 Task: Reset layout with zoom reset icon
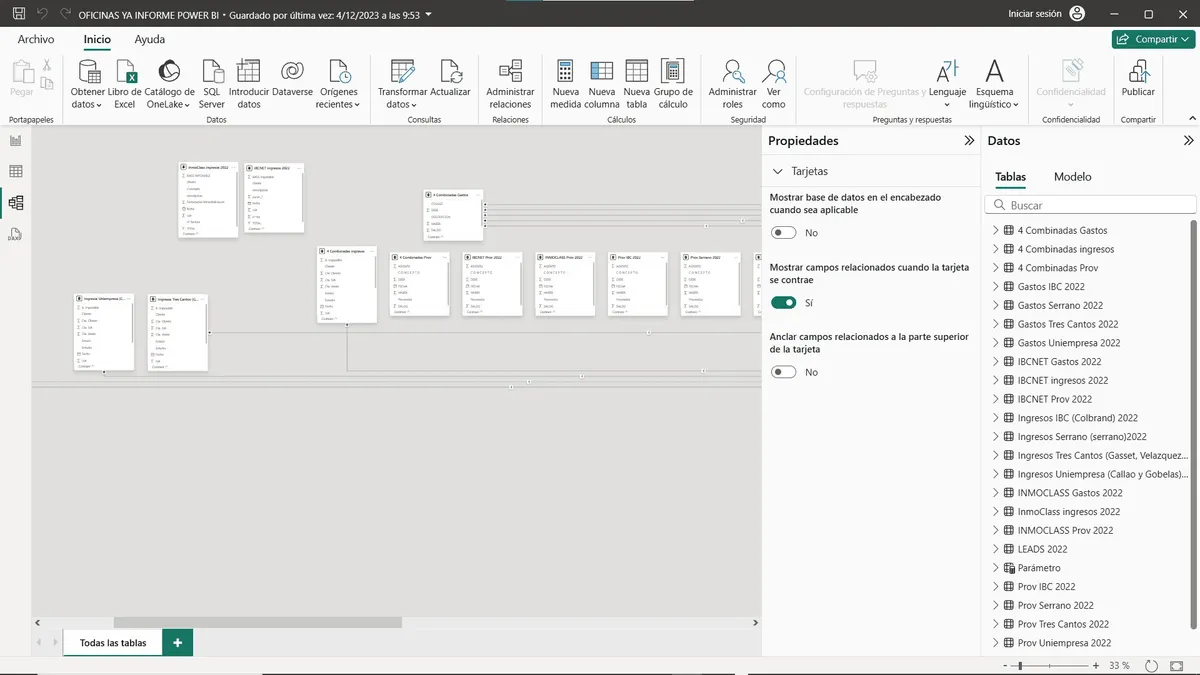point(1151,665)
